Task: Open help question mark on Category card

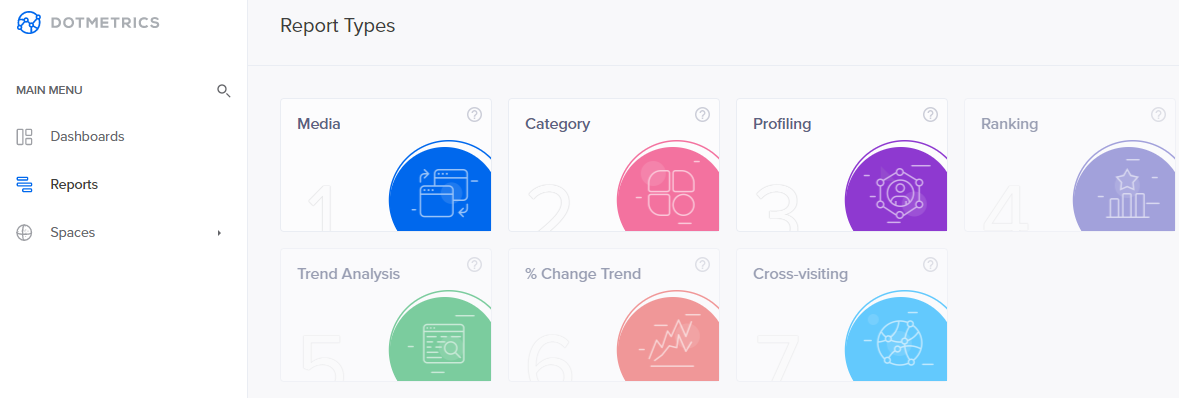Action: (702, 114)
